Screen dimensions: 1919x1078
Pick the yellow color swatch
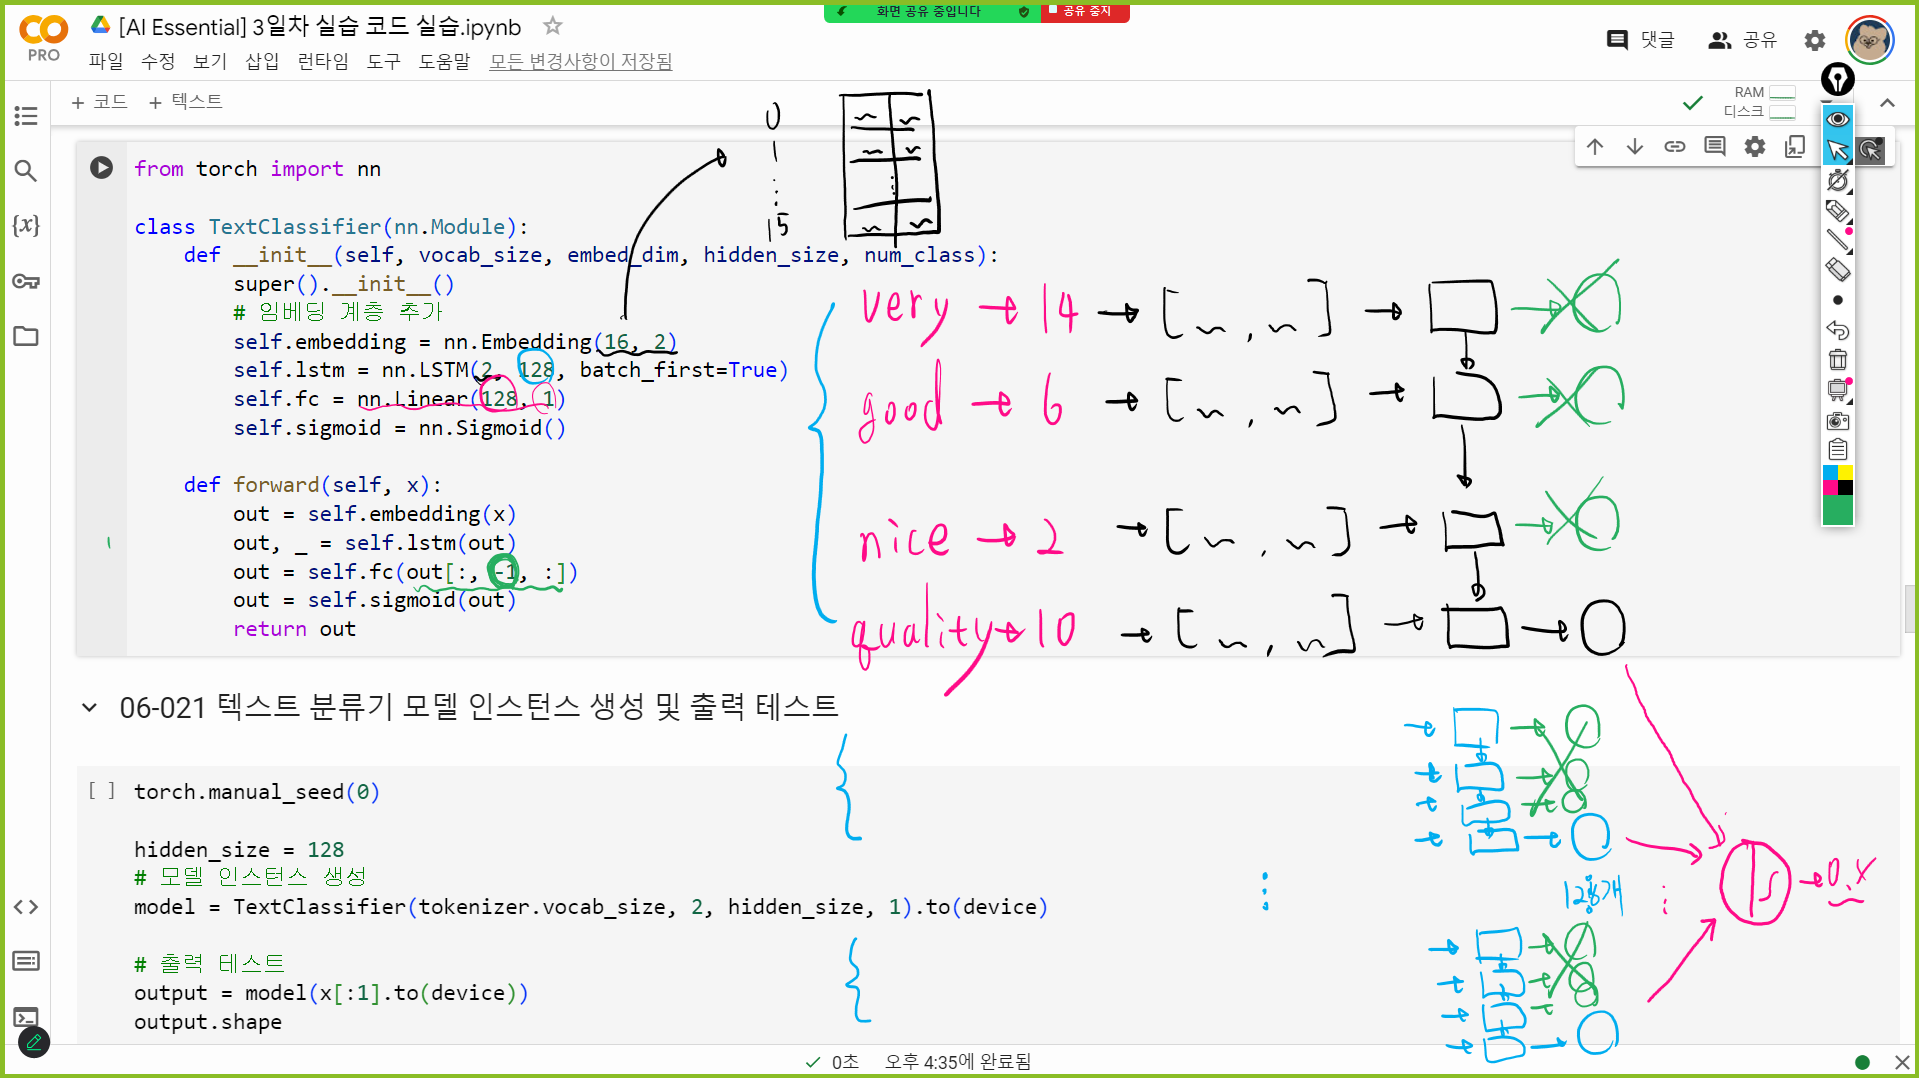(1845, 473)
